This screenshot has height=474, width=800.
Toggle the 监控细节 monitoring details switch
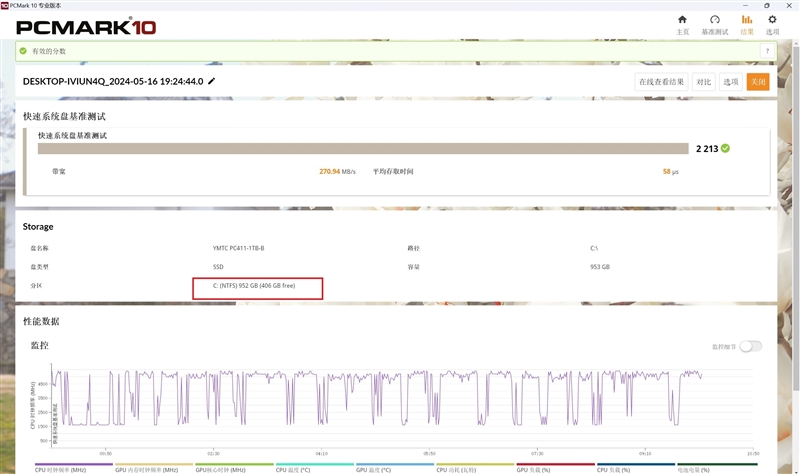[x=751, y=346]
